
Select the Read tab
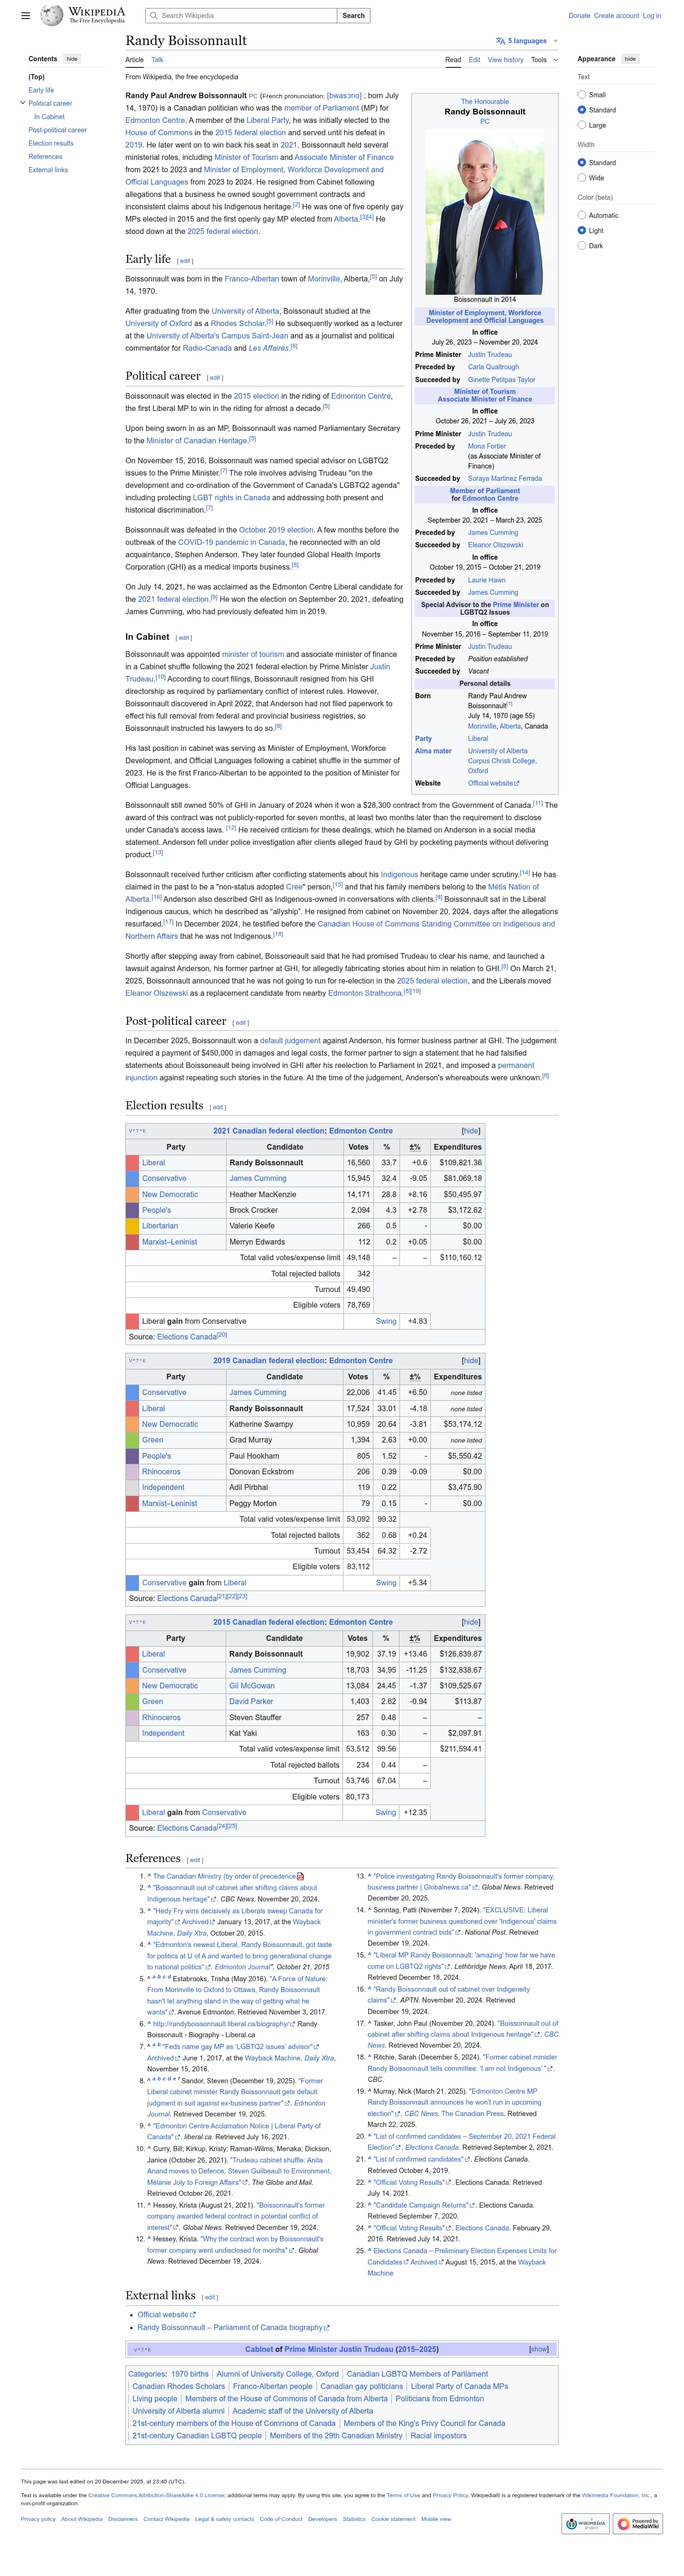point(453,60)
